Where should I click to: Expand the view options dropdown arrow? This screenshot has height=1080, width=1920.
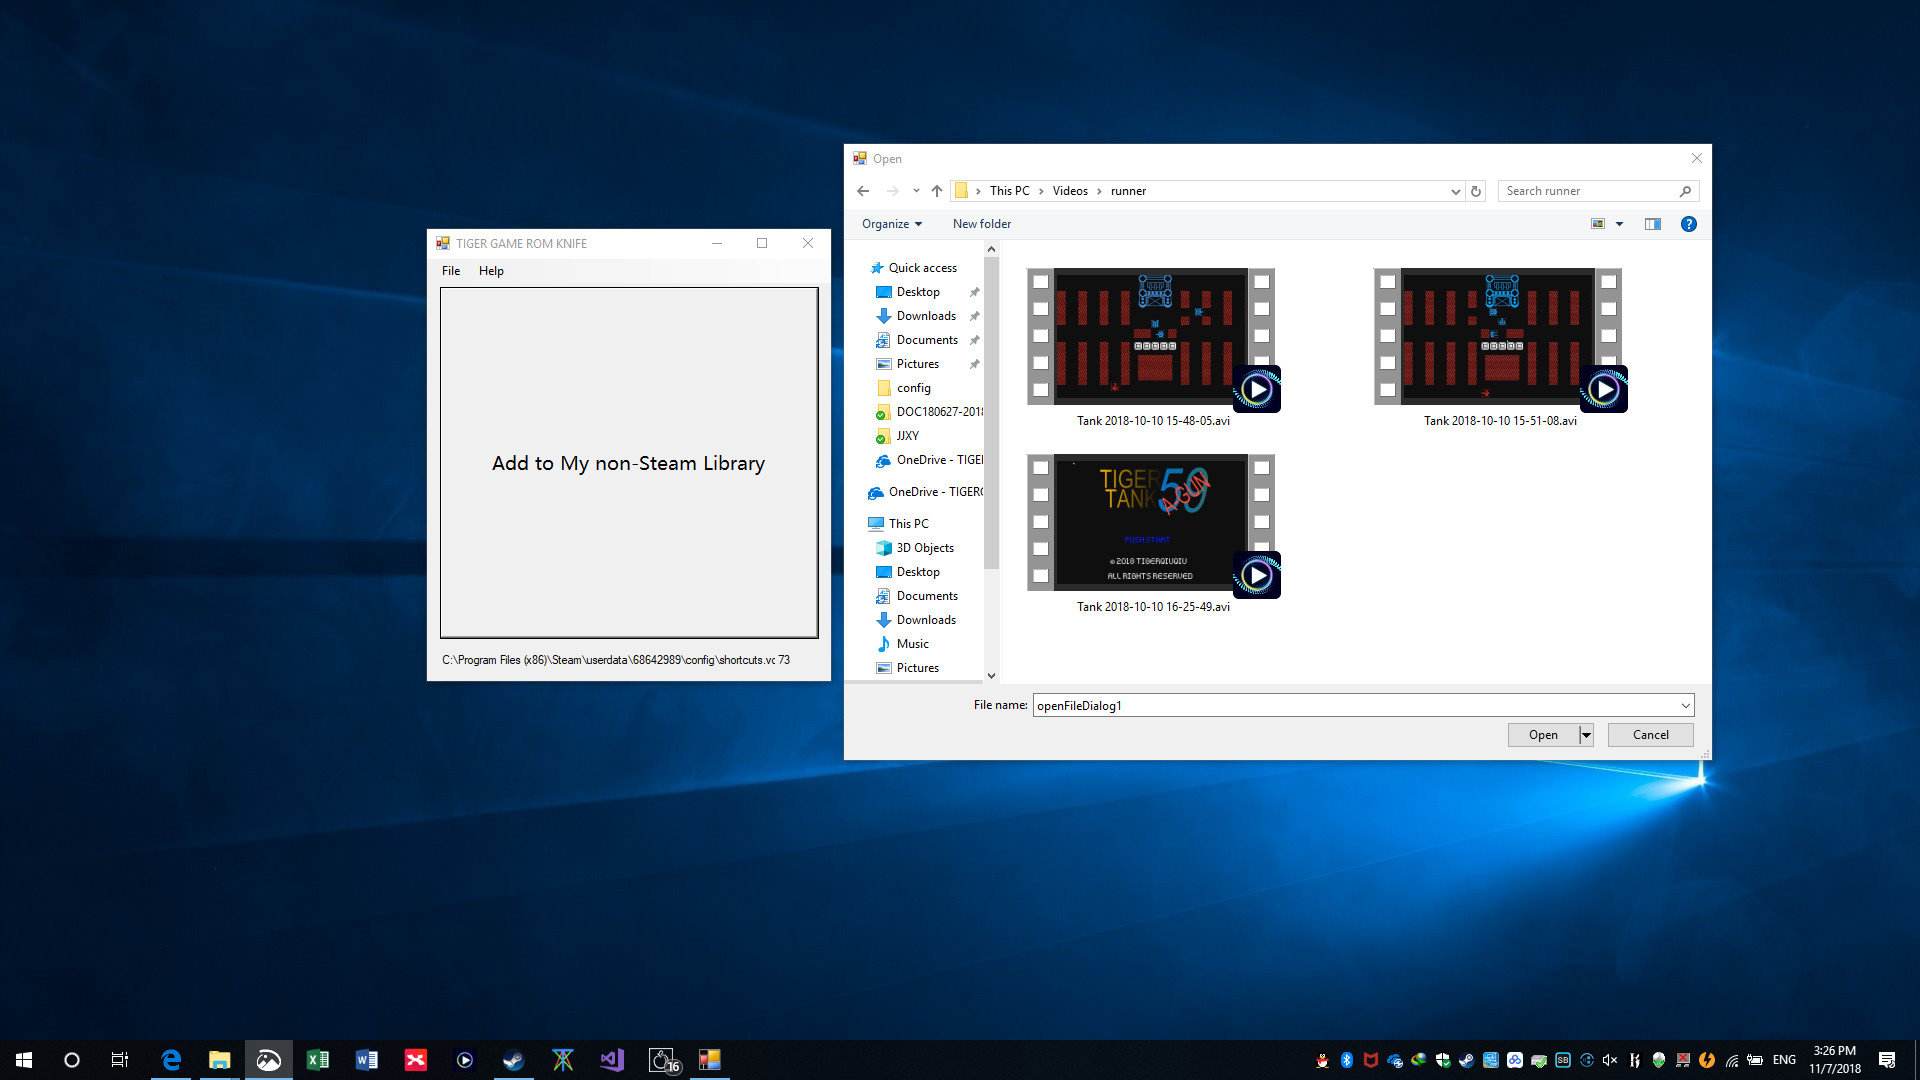click(1620, 224)
